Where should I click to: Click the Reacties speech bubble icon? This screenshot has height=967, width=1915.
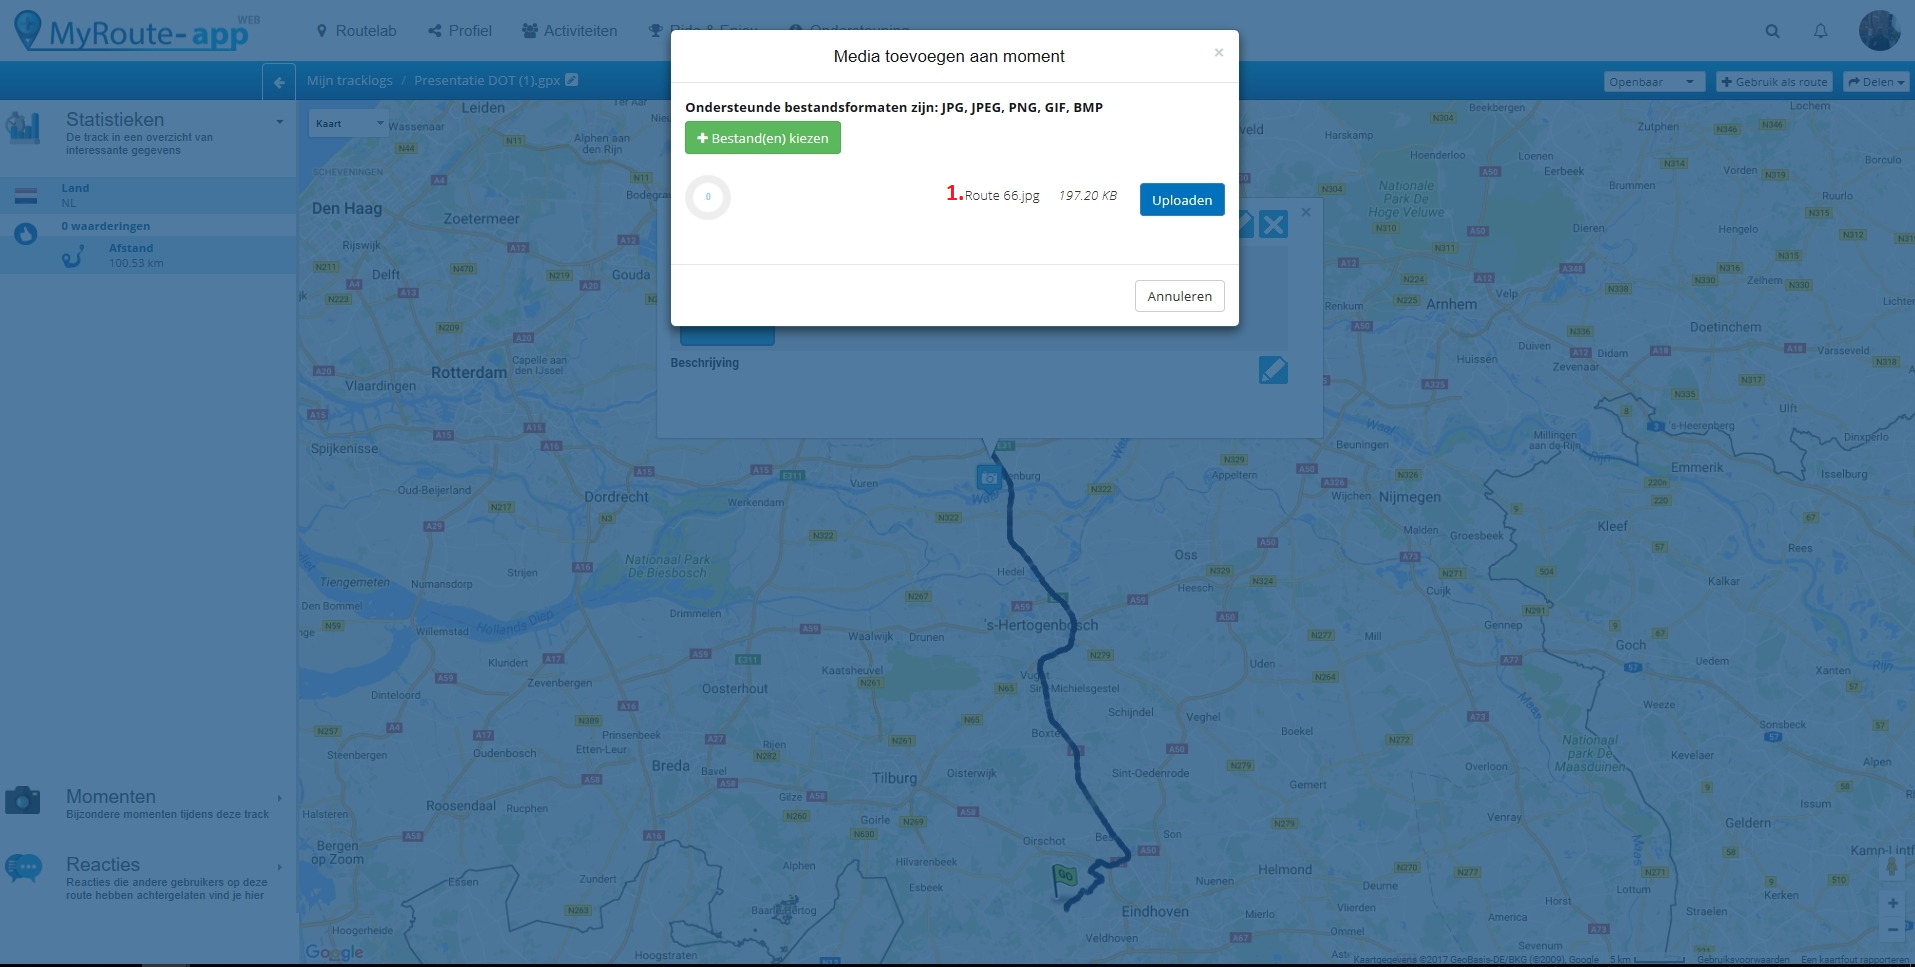23,868
